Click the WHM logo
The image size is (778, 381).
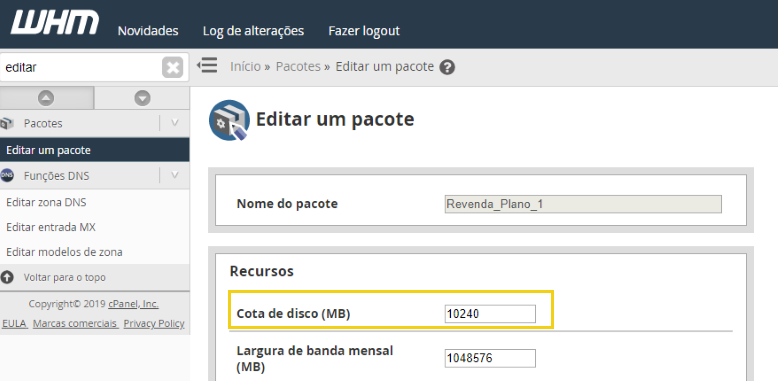click(55, 23)
